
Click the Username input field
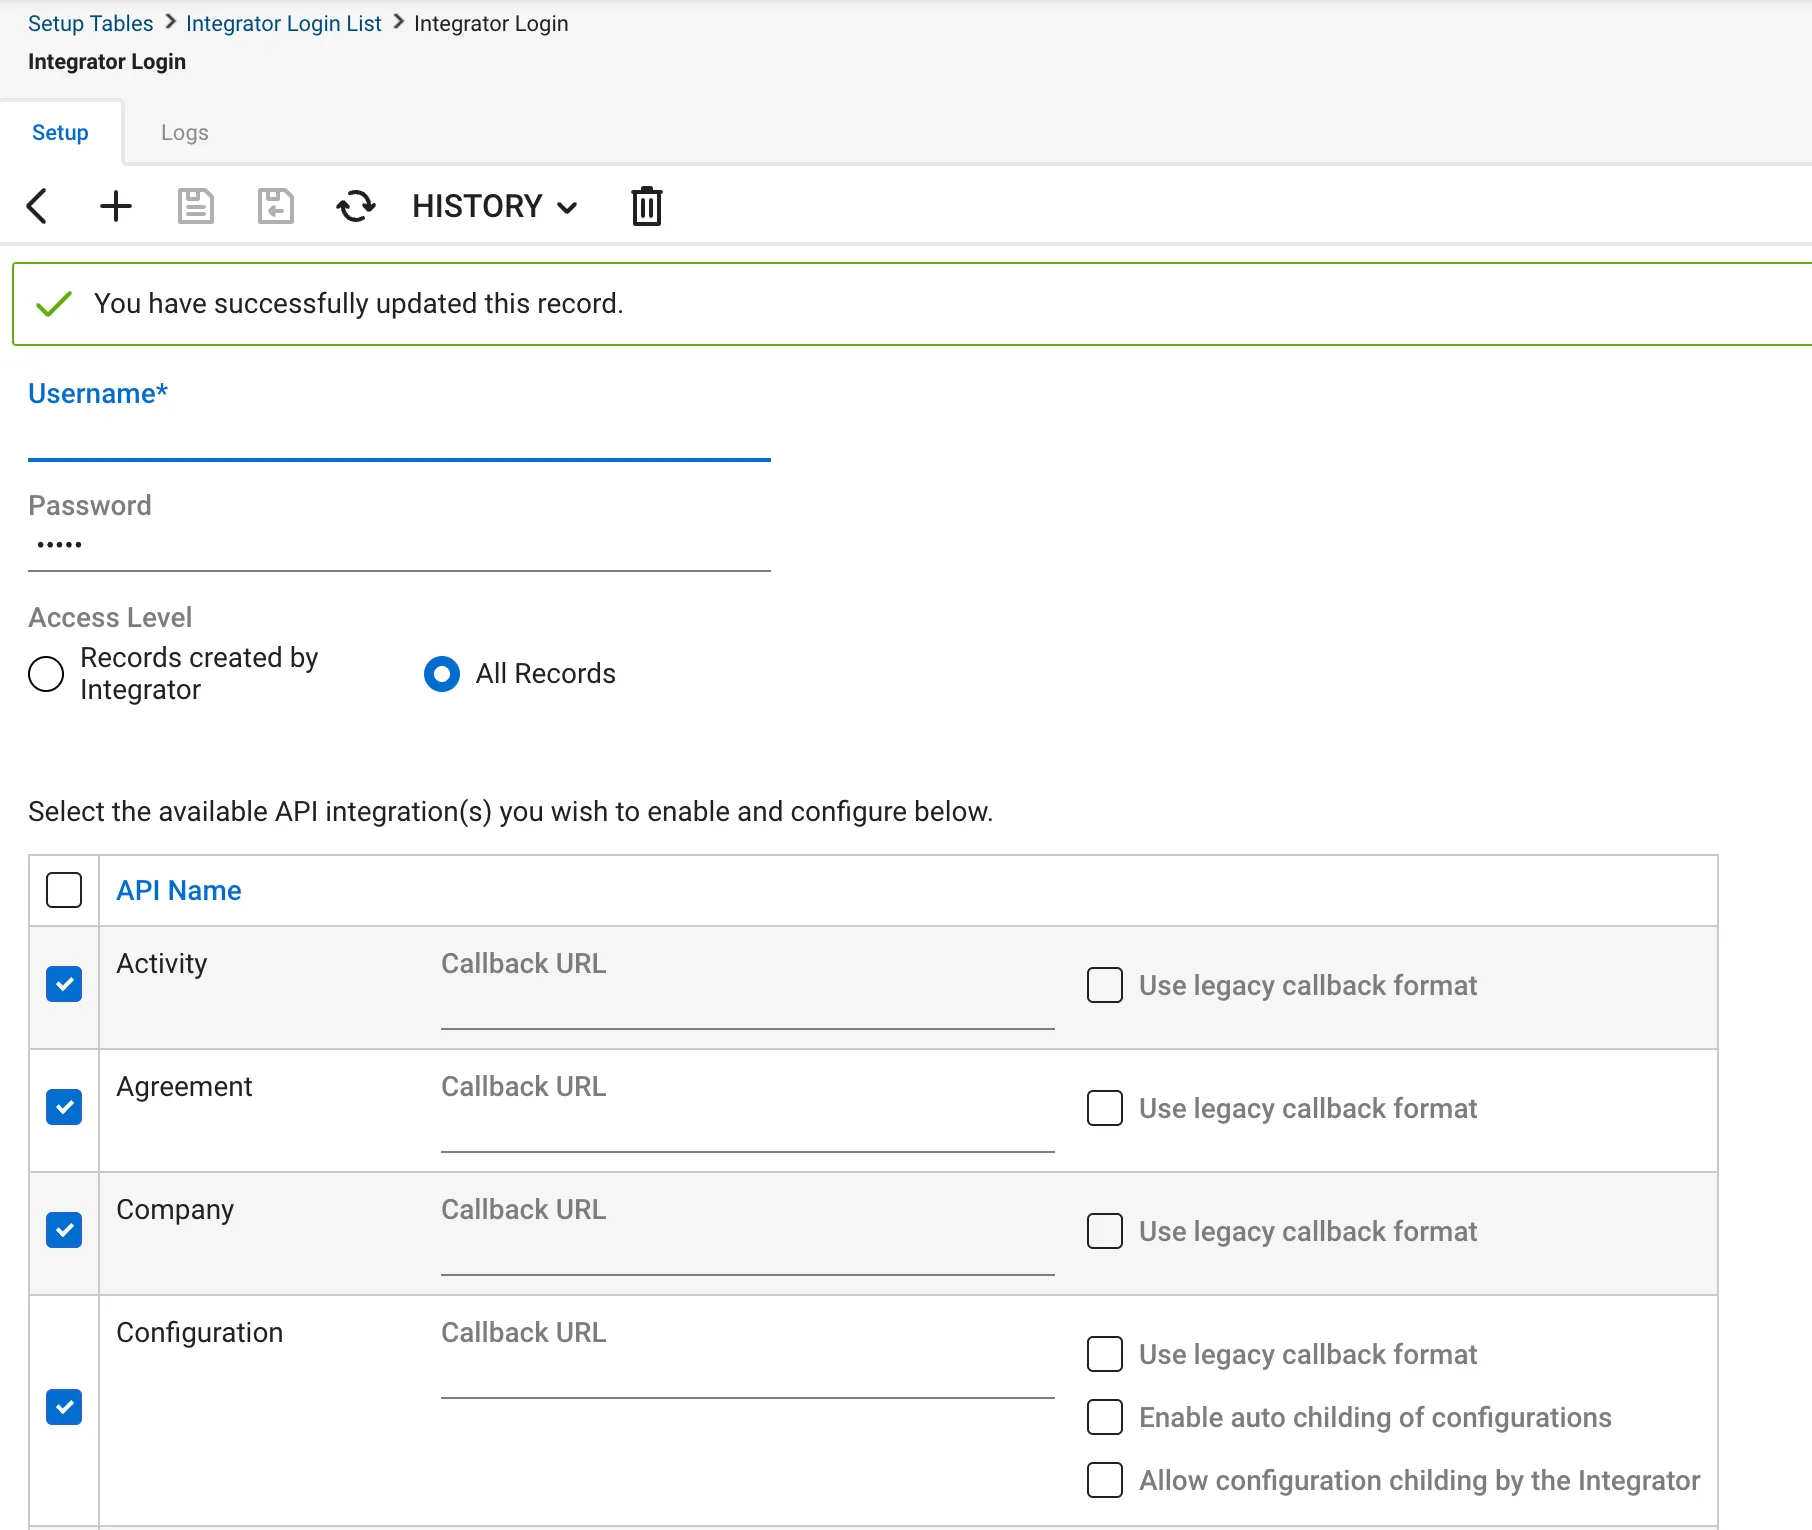click(x=399, y=438)
